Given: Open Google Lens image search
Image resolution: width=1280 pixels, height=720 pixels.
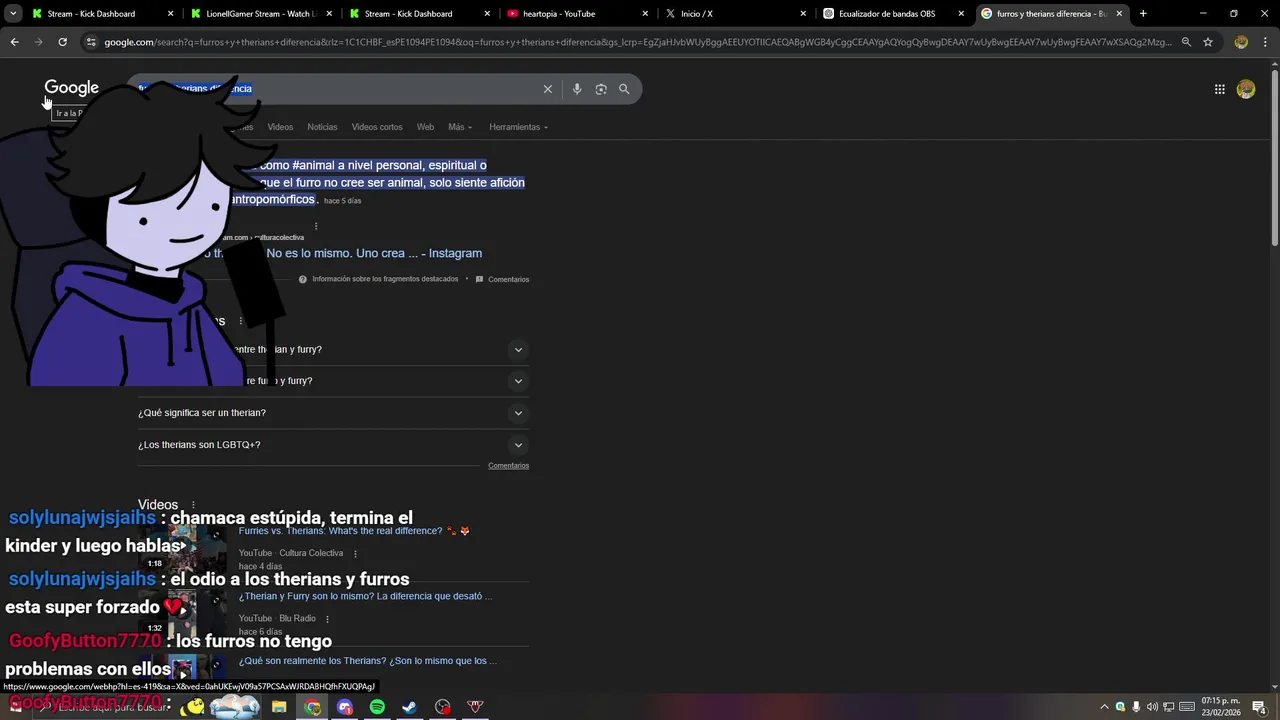Looking at the screenshot, I should click(x=601, y=89).
